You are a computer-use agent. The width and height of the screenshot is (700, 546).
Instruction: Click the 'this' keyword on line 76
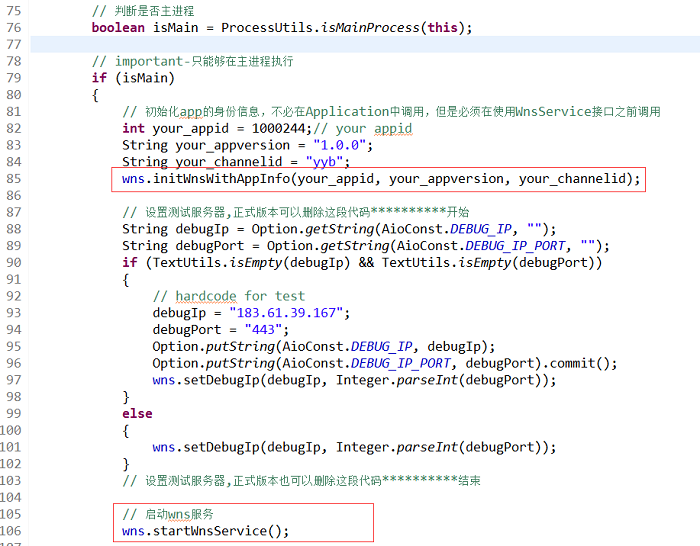pos(443,28)
